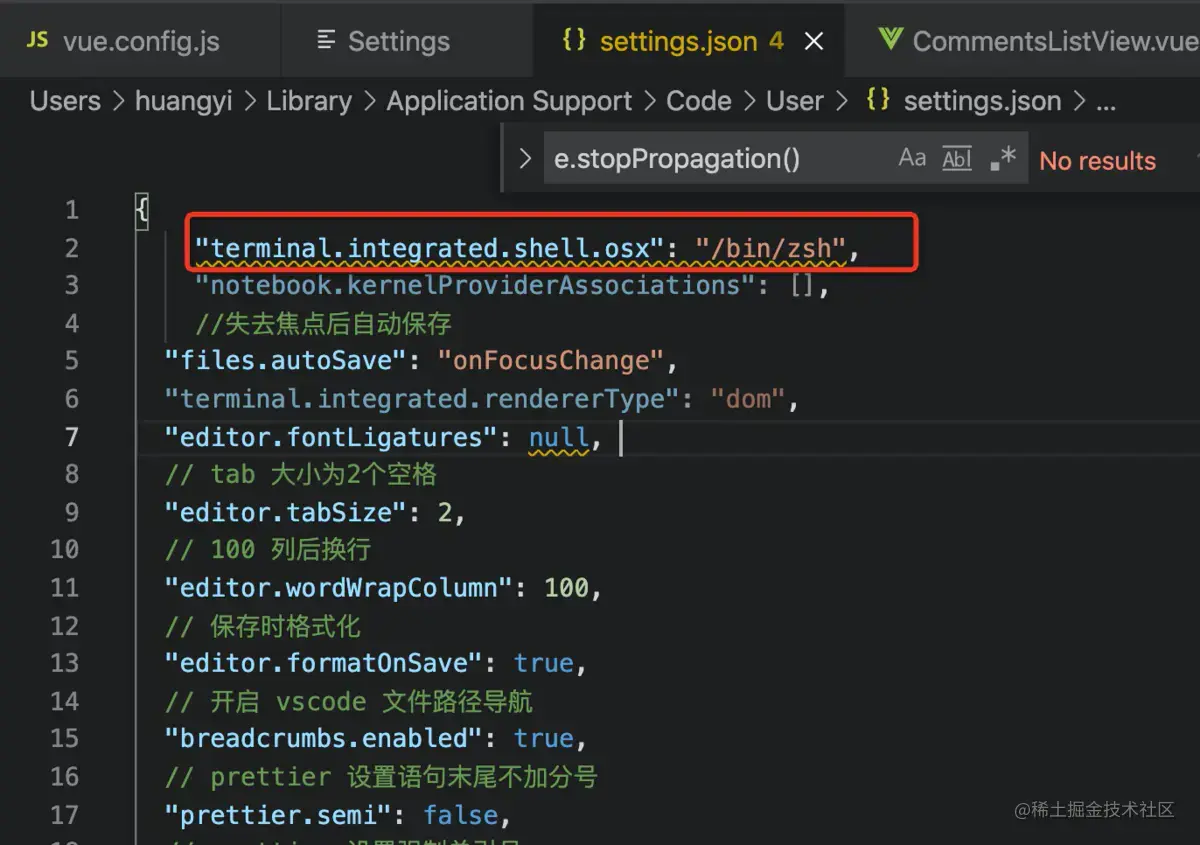
Task: Open the CommentsListView.vue tab
Action: 1054,41
